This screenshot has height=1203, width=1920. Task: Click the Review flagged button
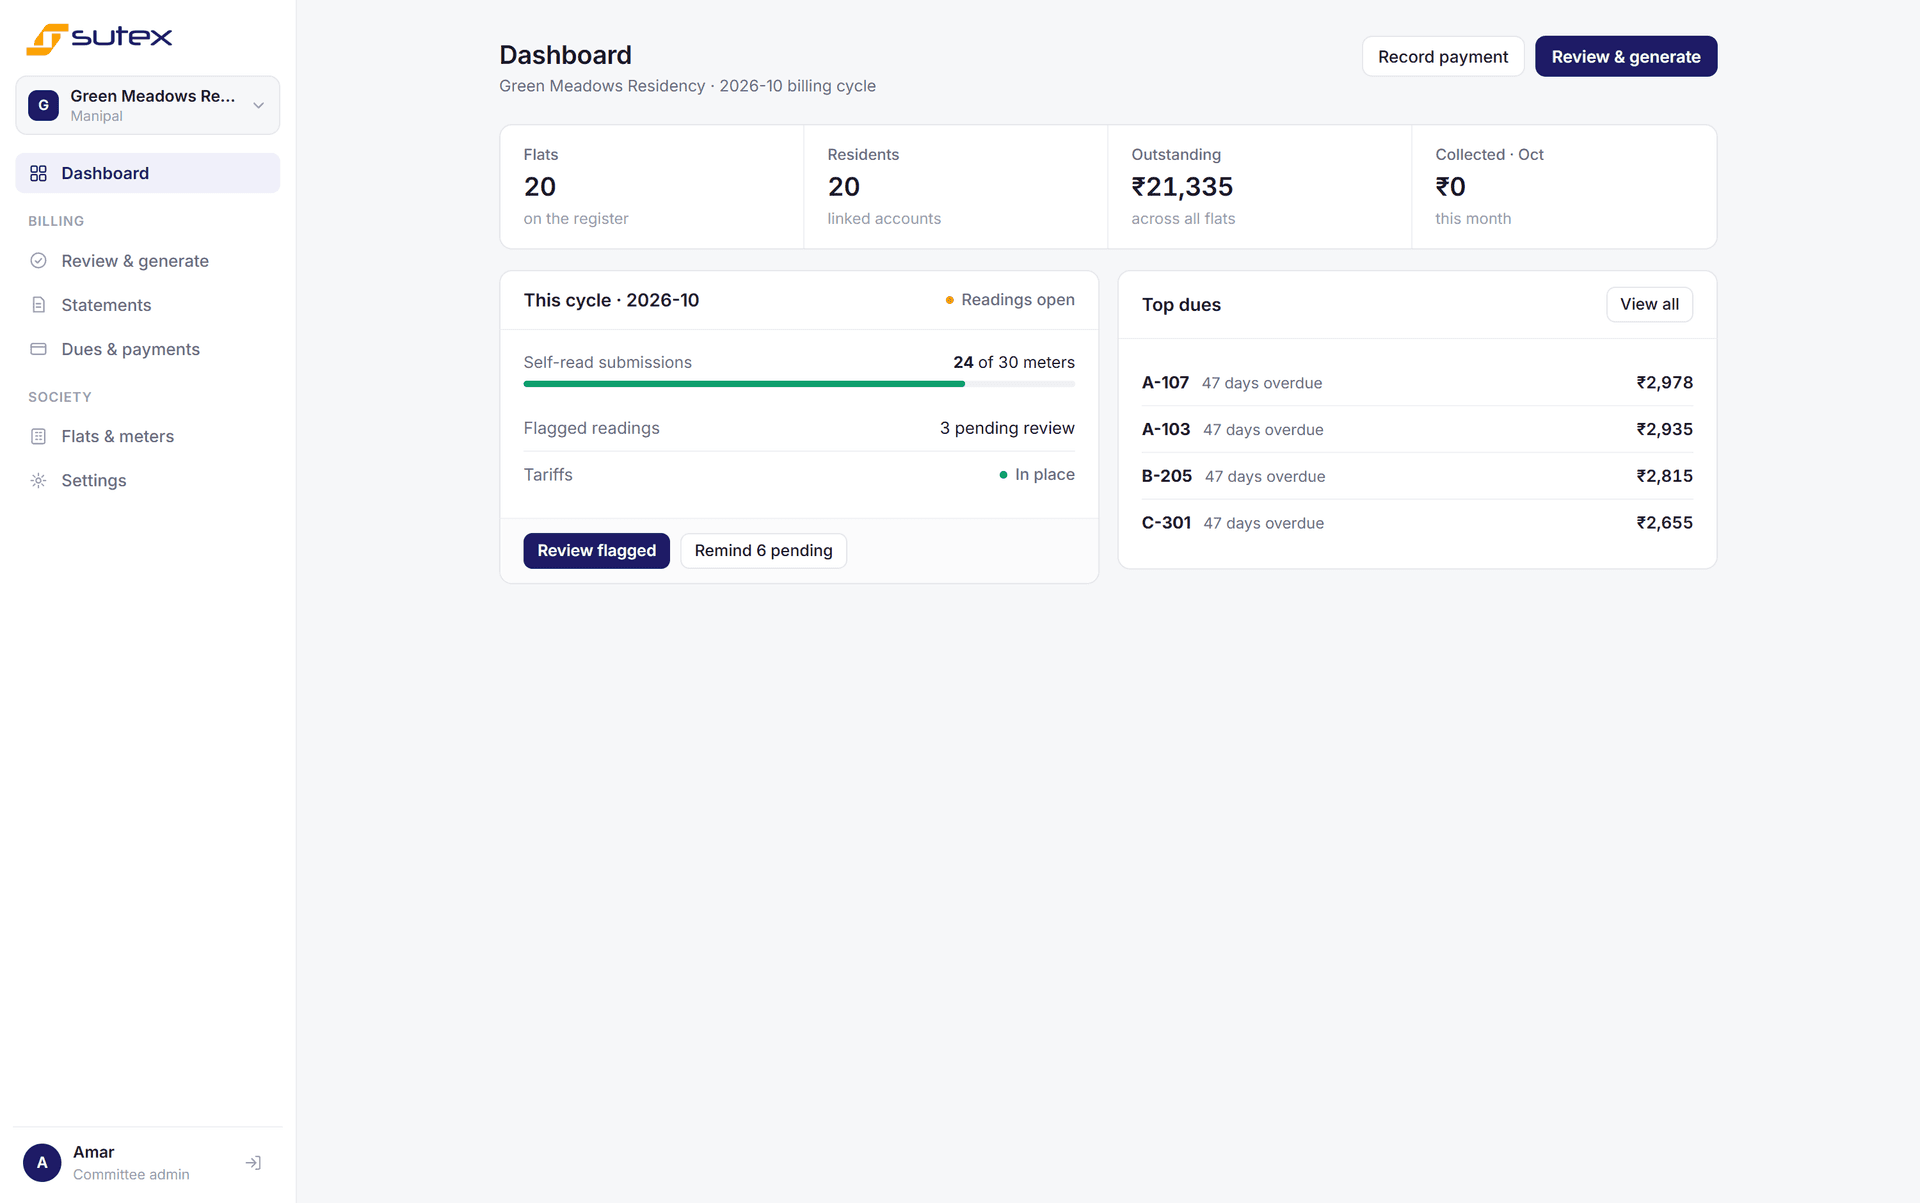pyautogui.click(x=597, y=551)
